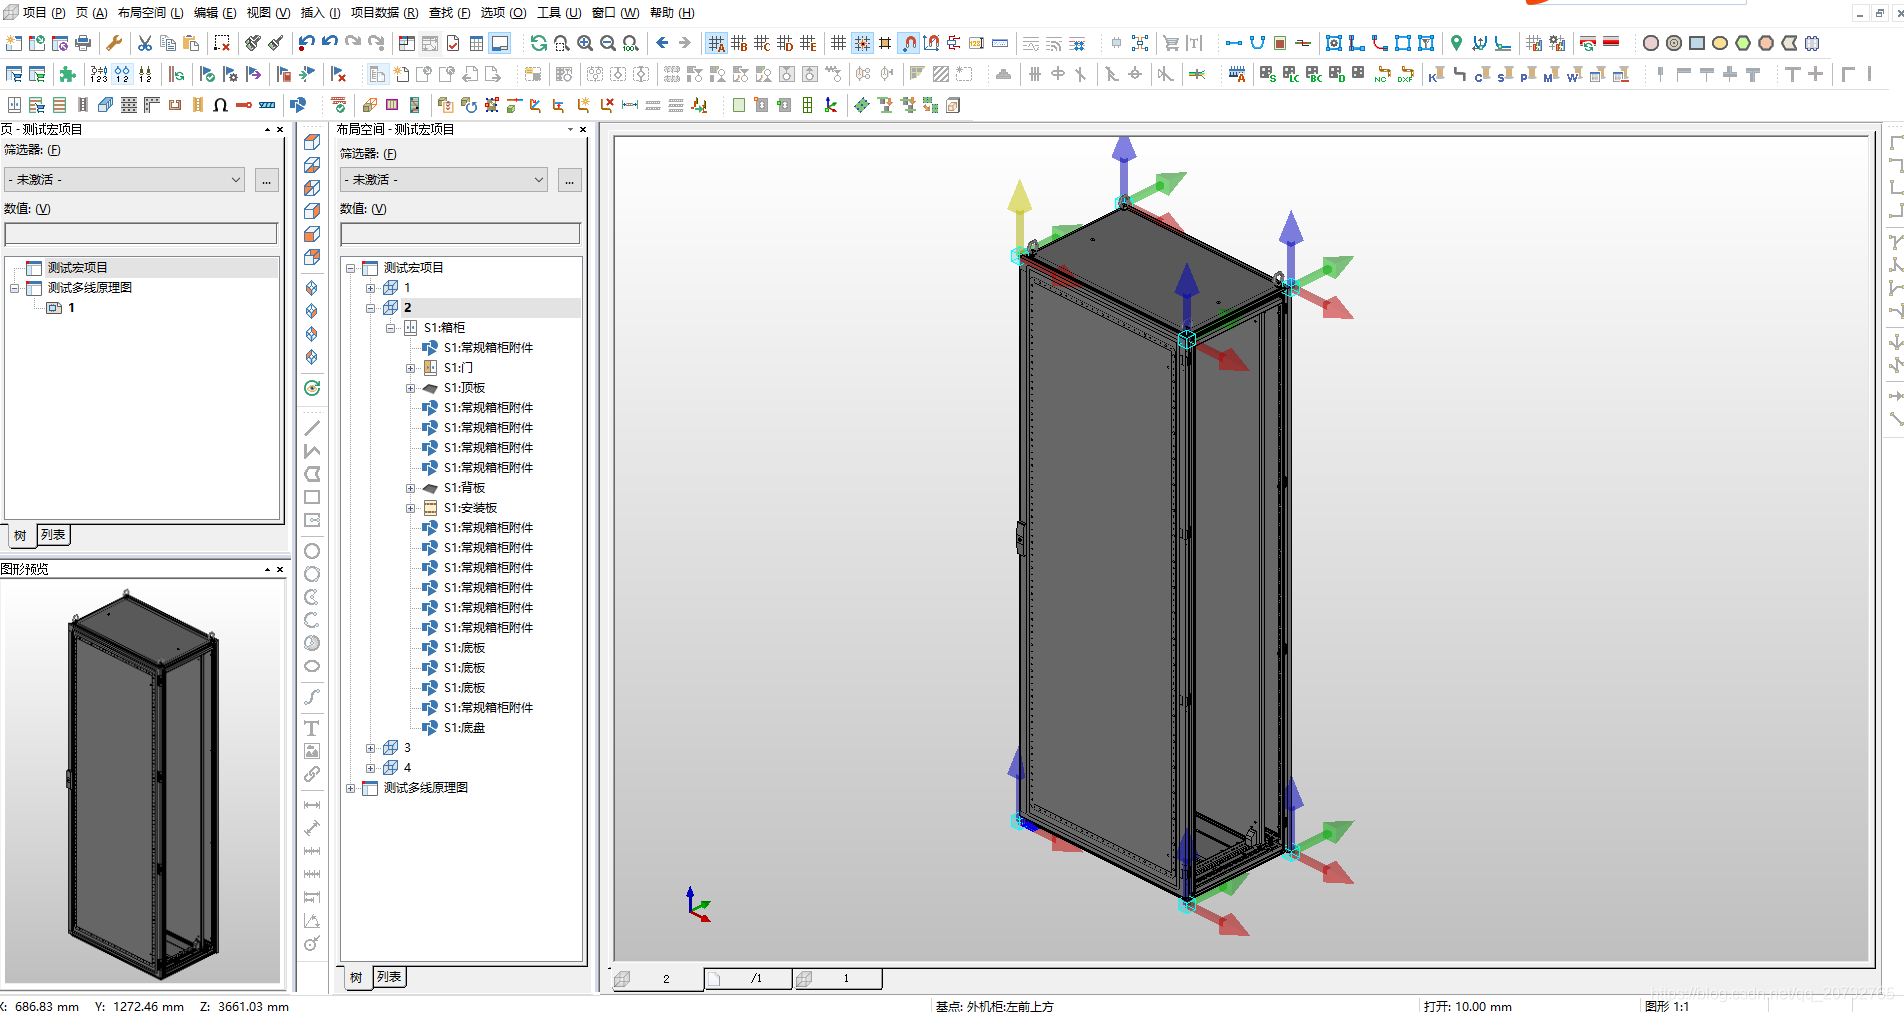
Task: Click the Zoom In magnifier icon
Action: coord(585,43)
